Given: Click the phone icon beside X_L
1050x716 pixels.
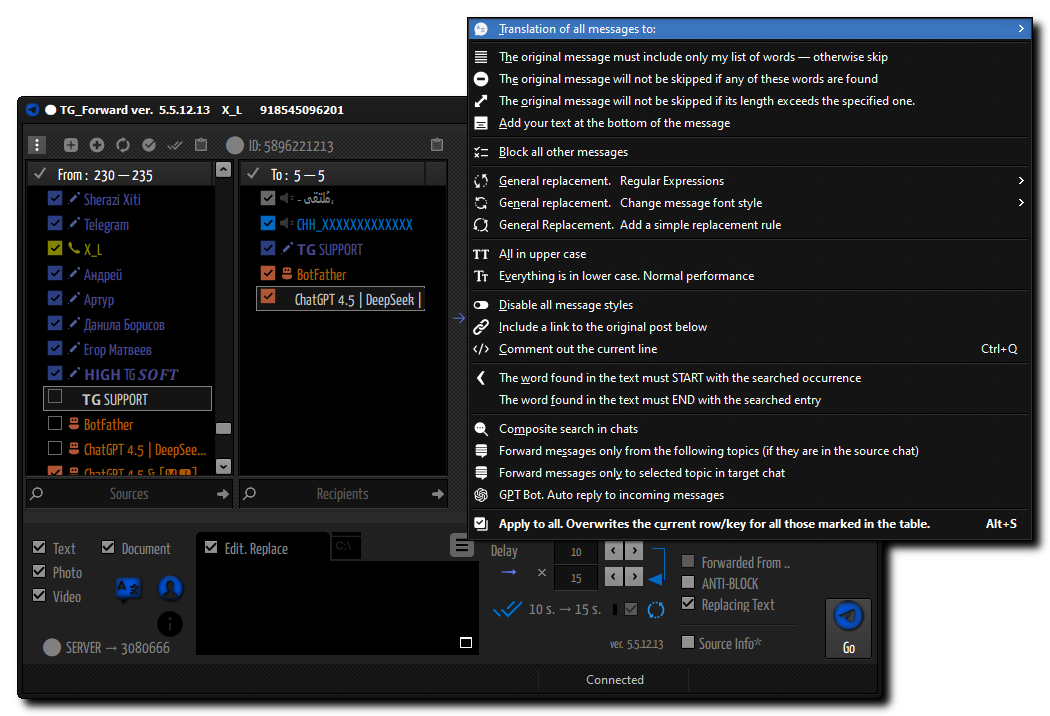Looking at the screenshot, I should point(74,248).
